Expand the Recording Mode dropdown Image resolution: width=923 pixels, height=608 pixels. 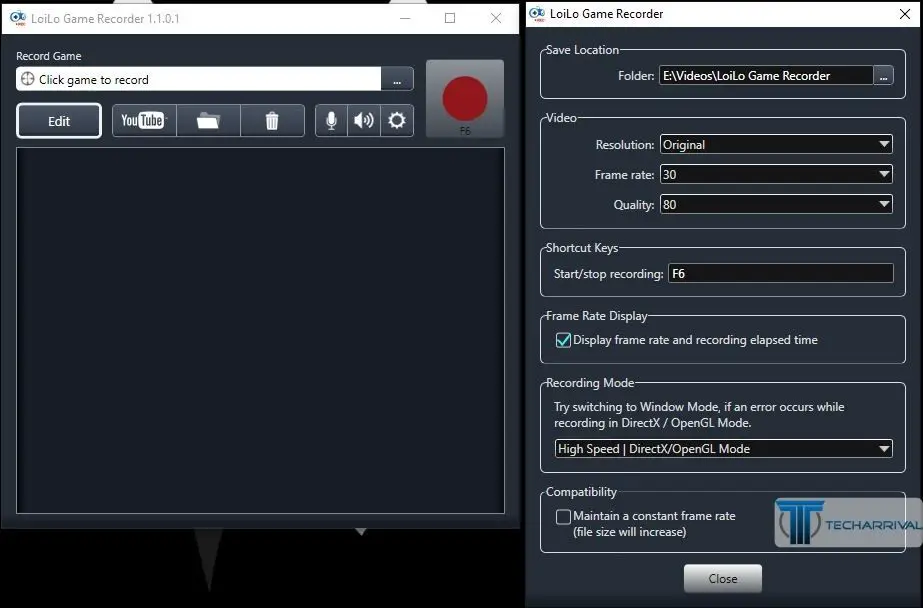coord(723,448)
